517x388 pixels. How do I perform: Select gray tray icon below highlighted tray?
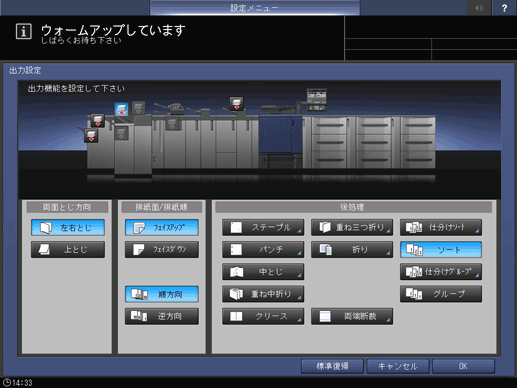[x=121, y=133]
